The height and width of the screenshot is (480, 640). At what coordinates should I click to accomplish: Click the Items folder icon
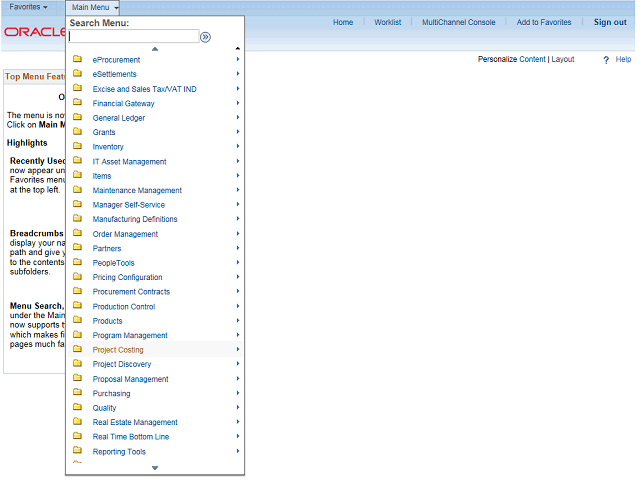[77, 175]
